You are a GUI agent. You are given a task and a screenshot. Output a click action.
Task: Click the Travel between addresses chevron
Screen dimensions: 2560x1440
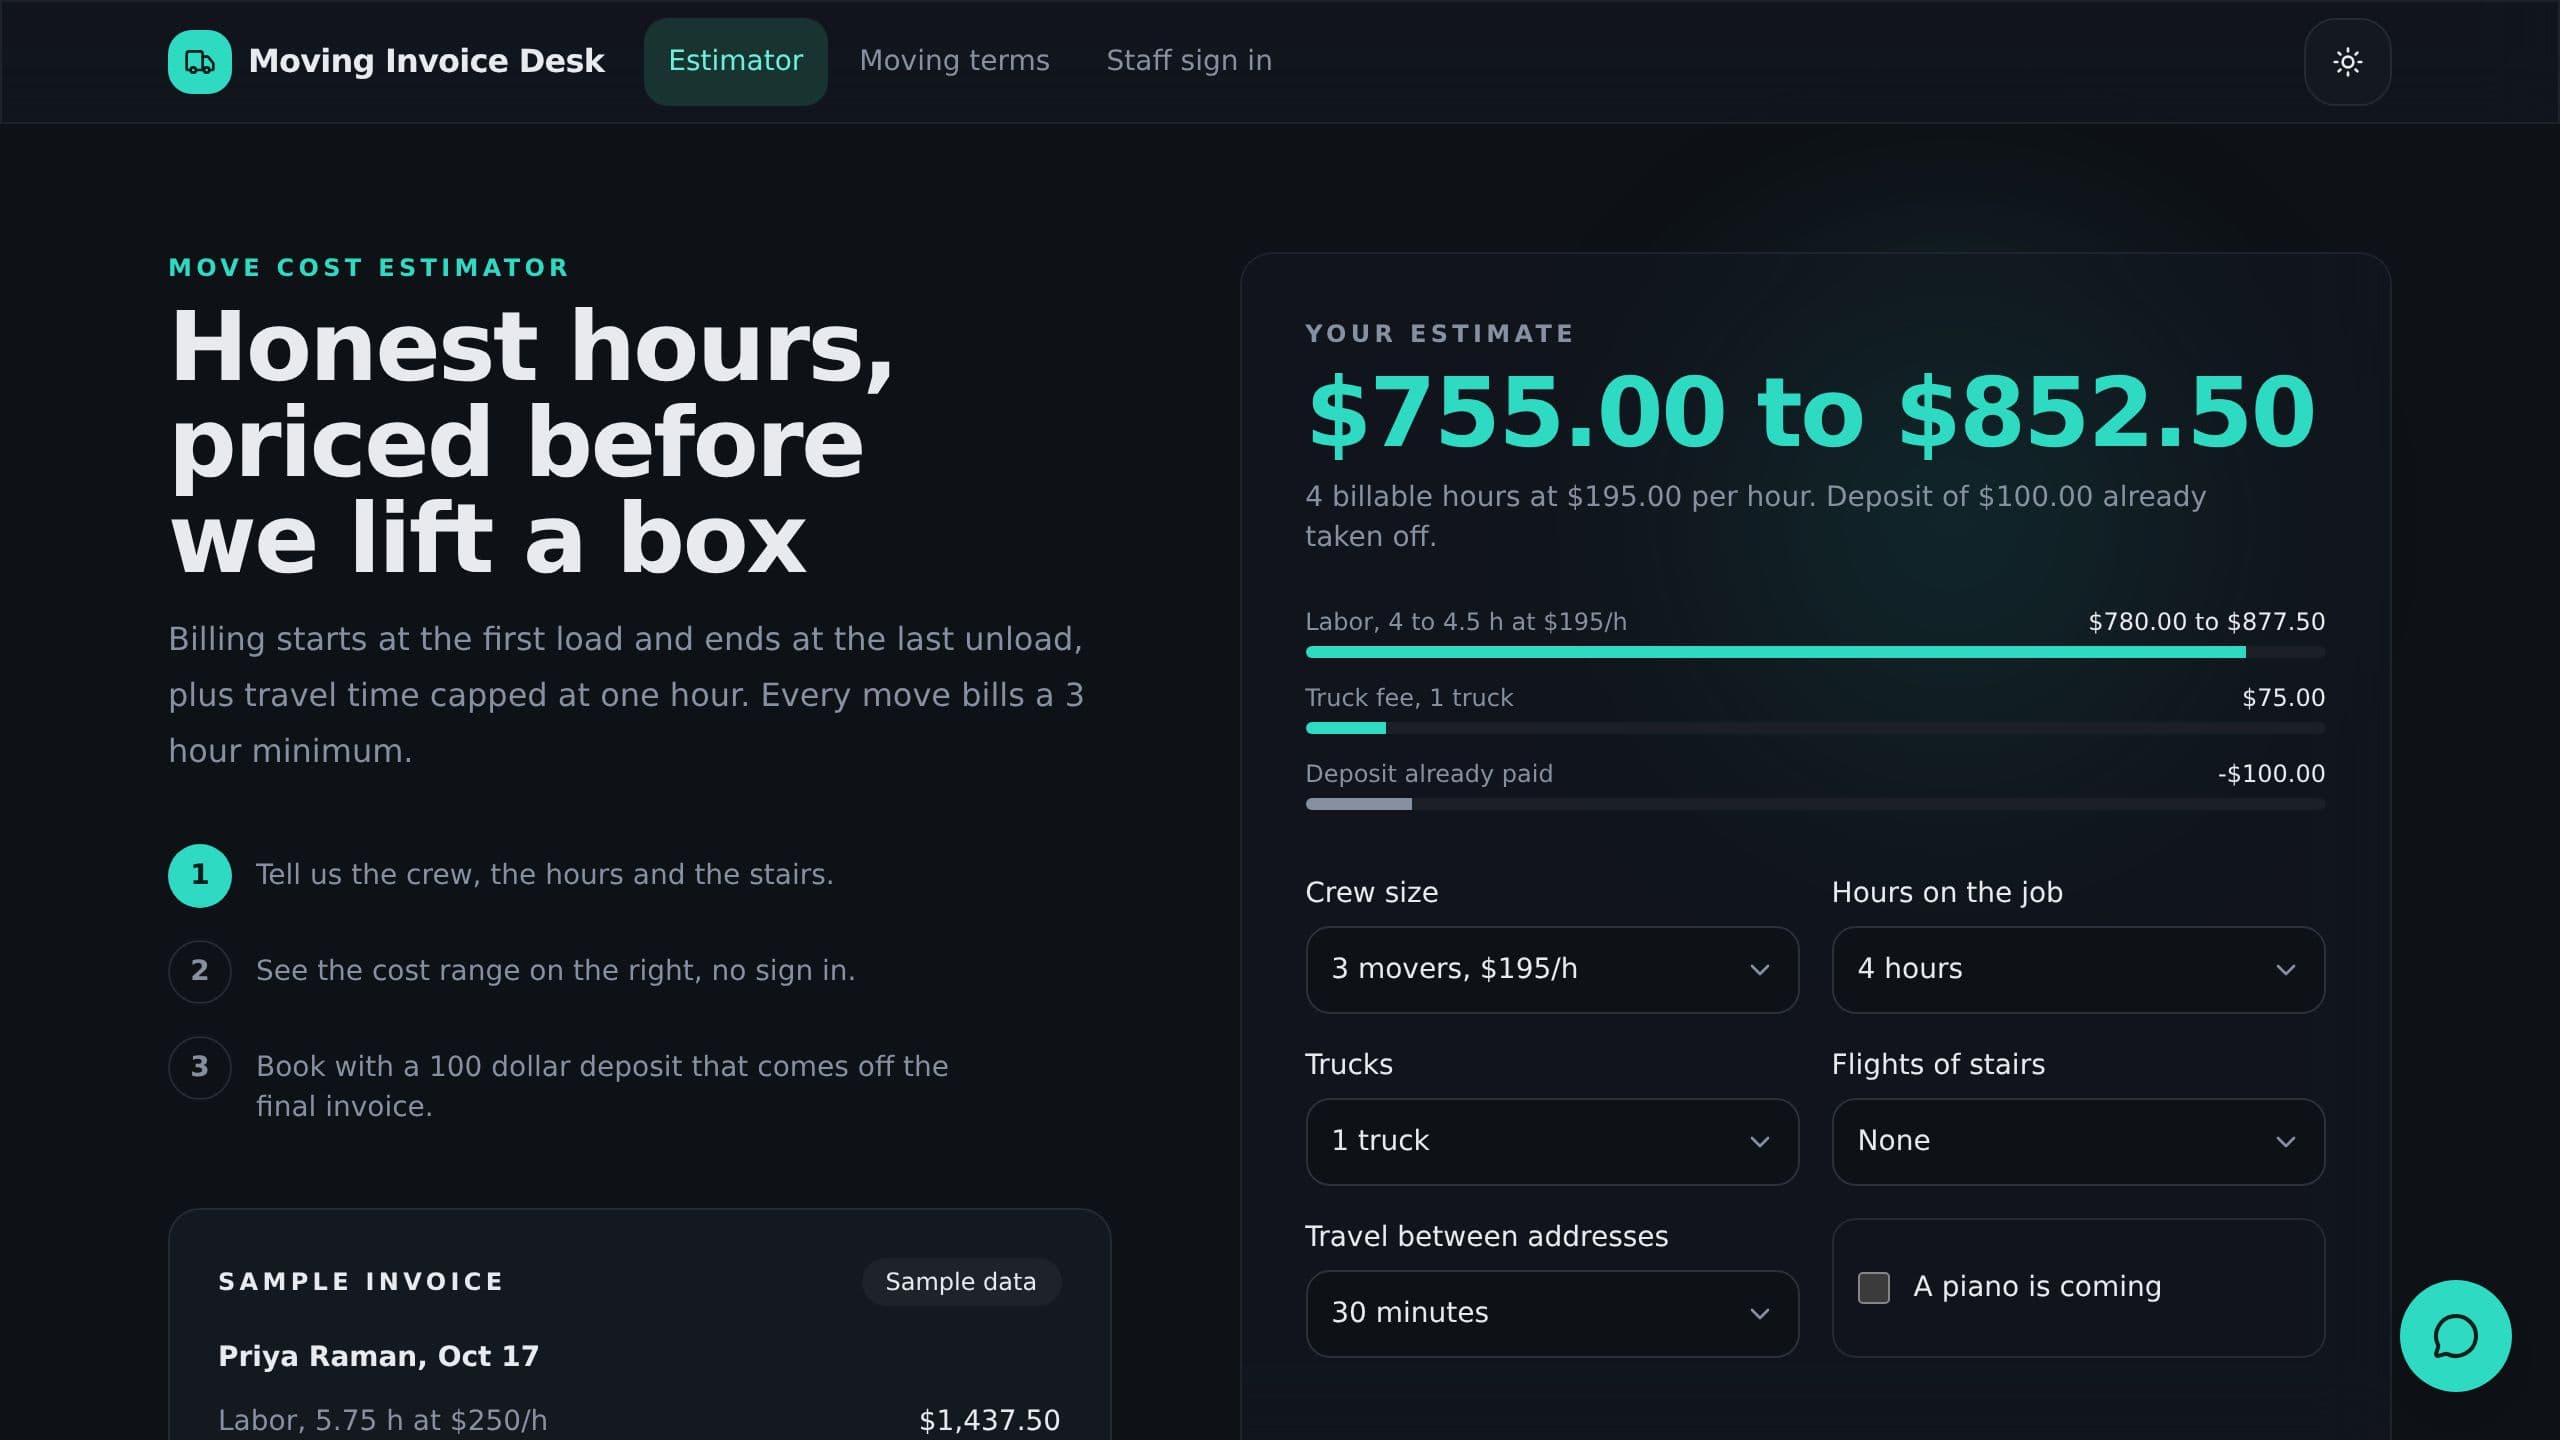(x=1759, y=1314)
